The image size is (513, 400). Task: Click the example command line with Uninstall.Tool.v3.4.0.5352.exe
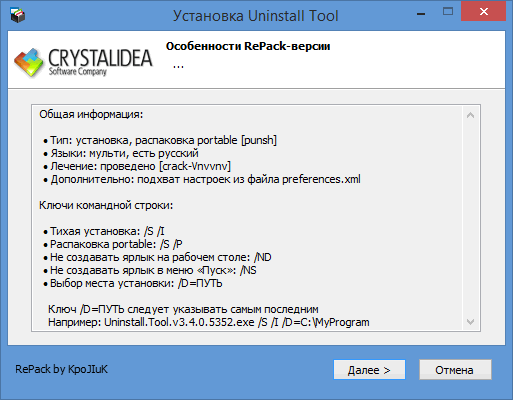point(209,322)
